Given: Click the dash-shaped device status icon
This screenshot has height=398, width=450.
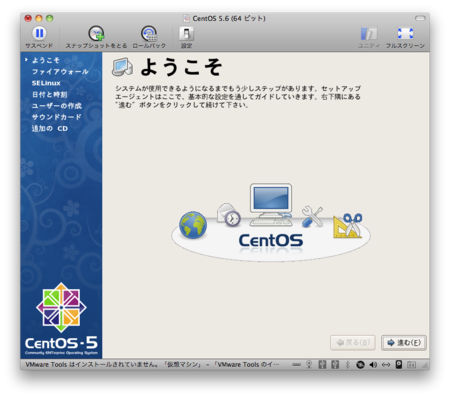Looking at the screenshot, I should tap(296, 365).
